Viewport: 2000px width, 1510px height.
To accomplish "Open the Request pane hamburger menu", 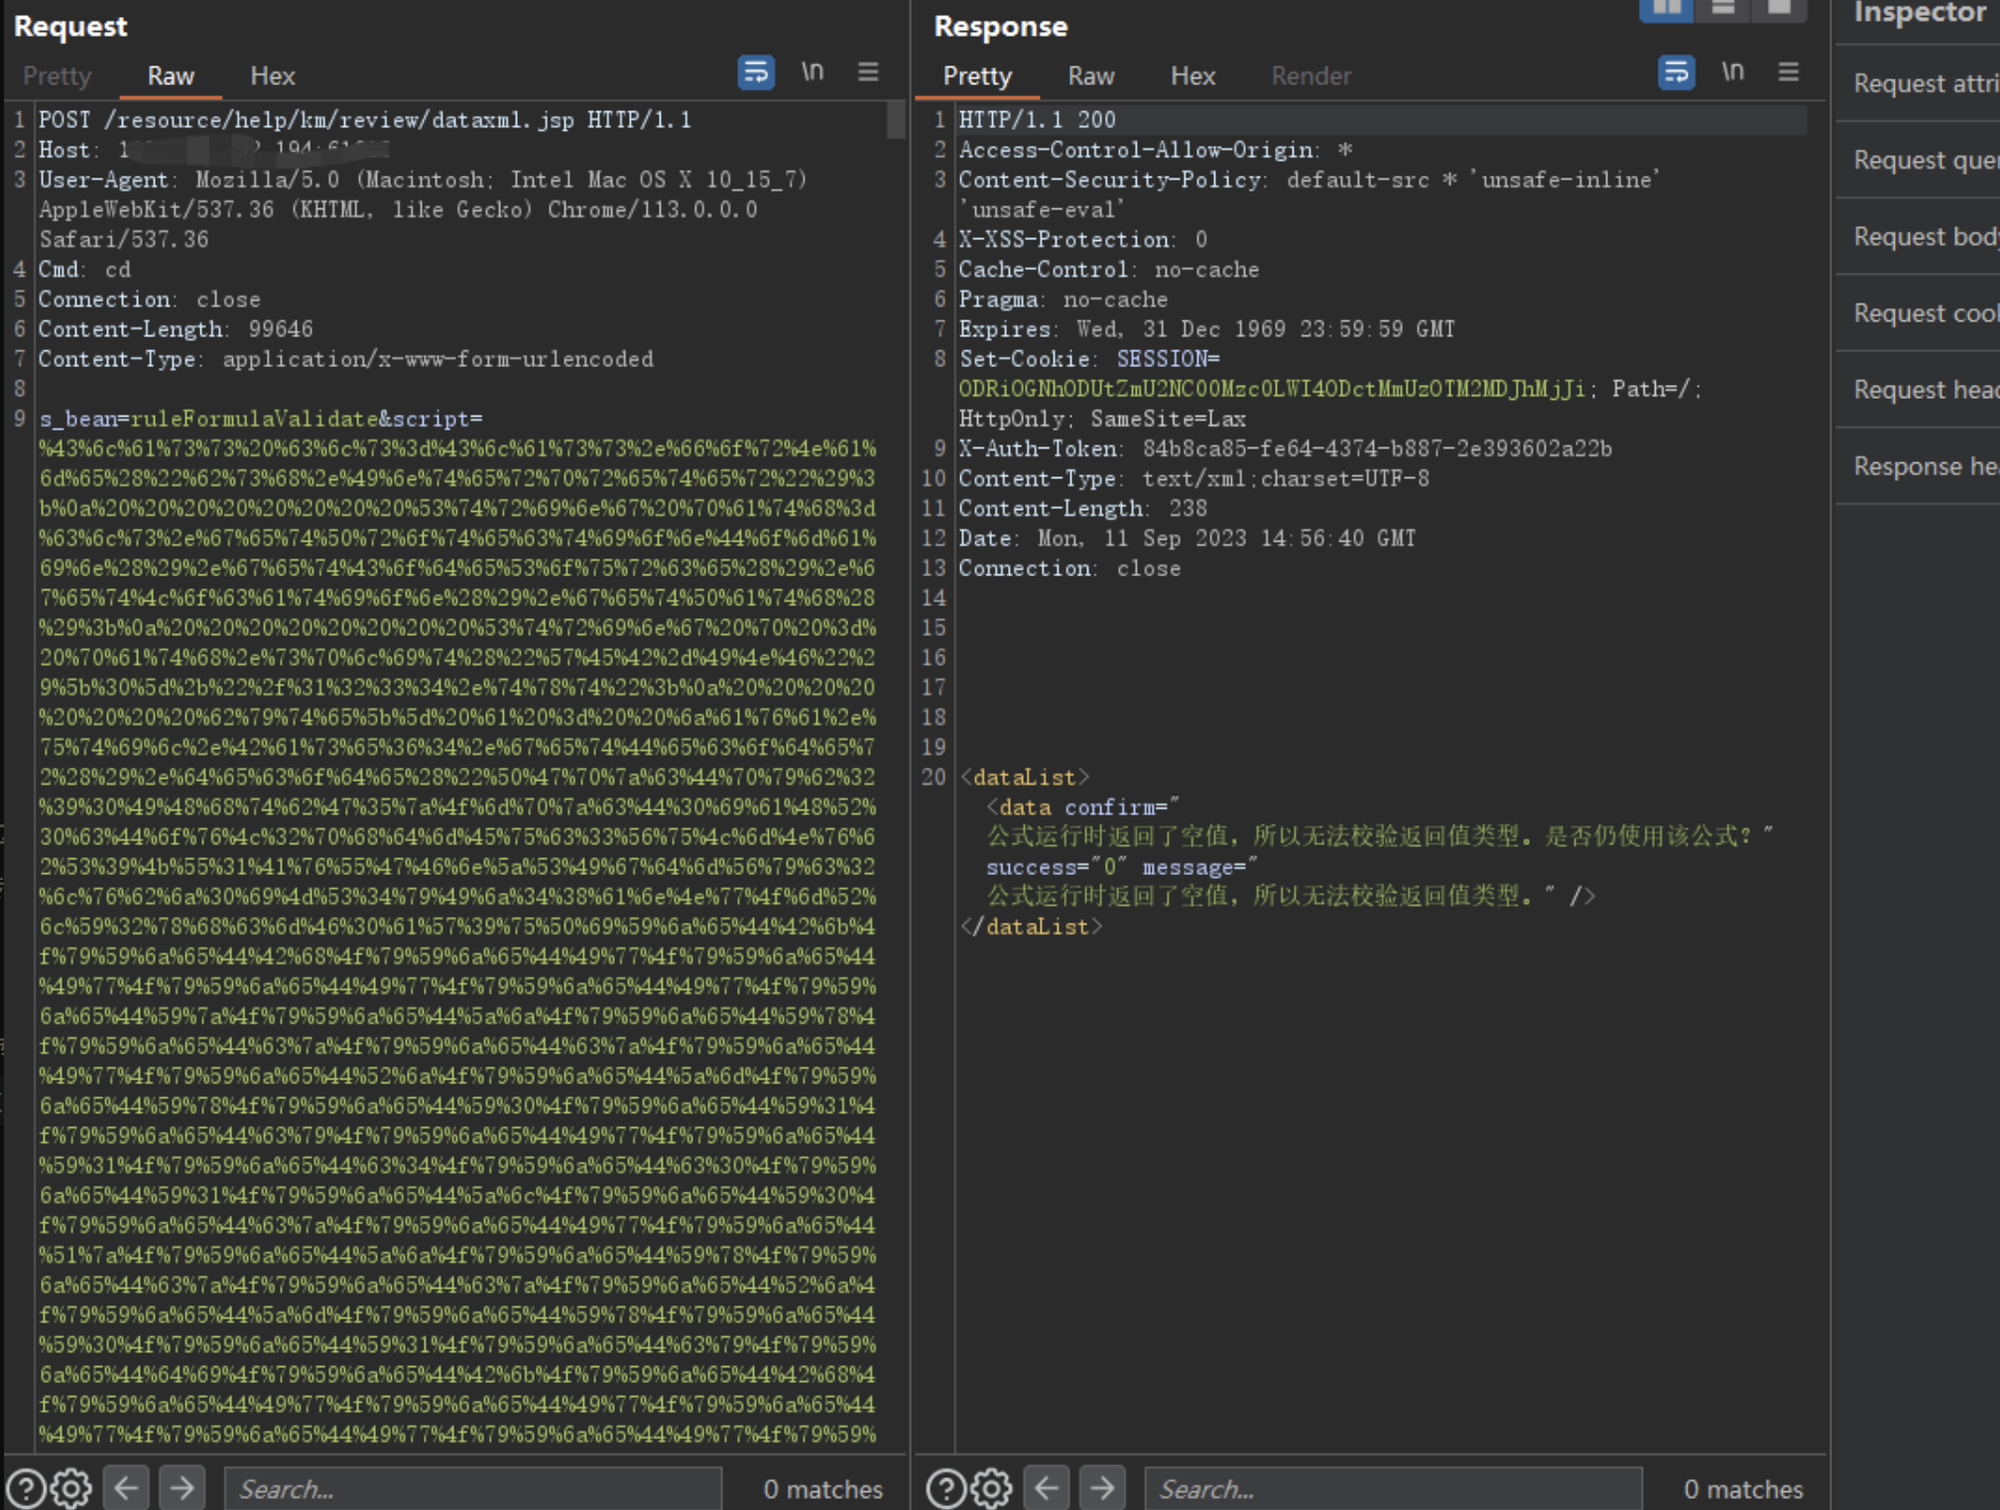I will click(x=868, y=72).
